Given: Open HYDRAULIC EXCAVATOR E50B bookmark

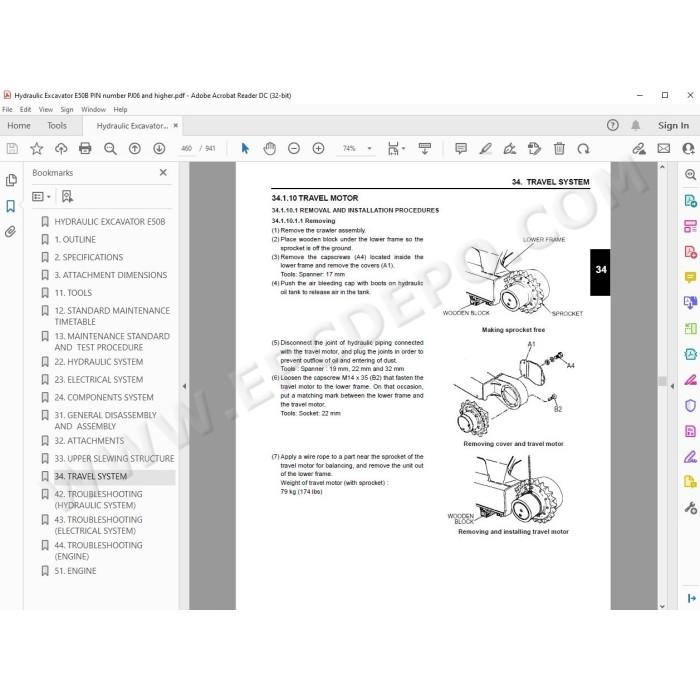Looking at the screenshot, I should [110, 222].
